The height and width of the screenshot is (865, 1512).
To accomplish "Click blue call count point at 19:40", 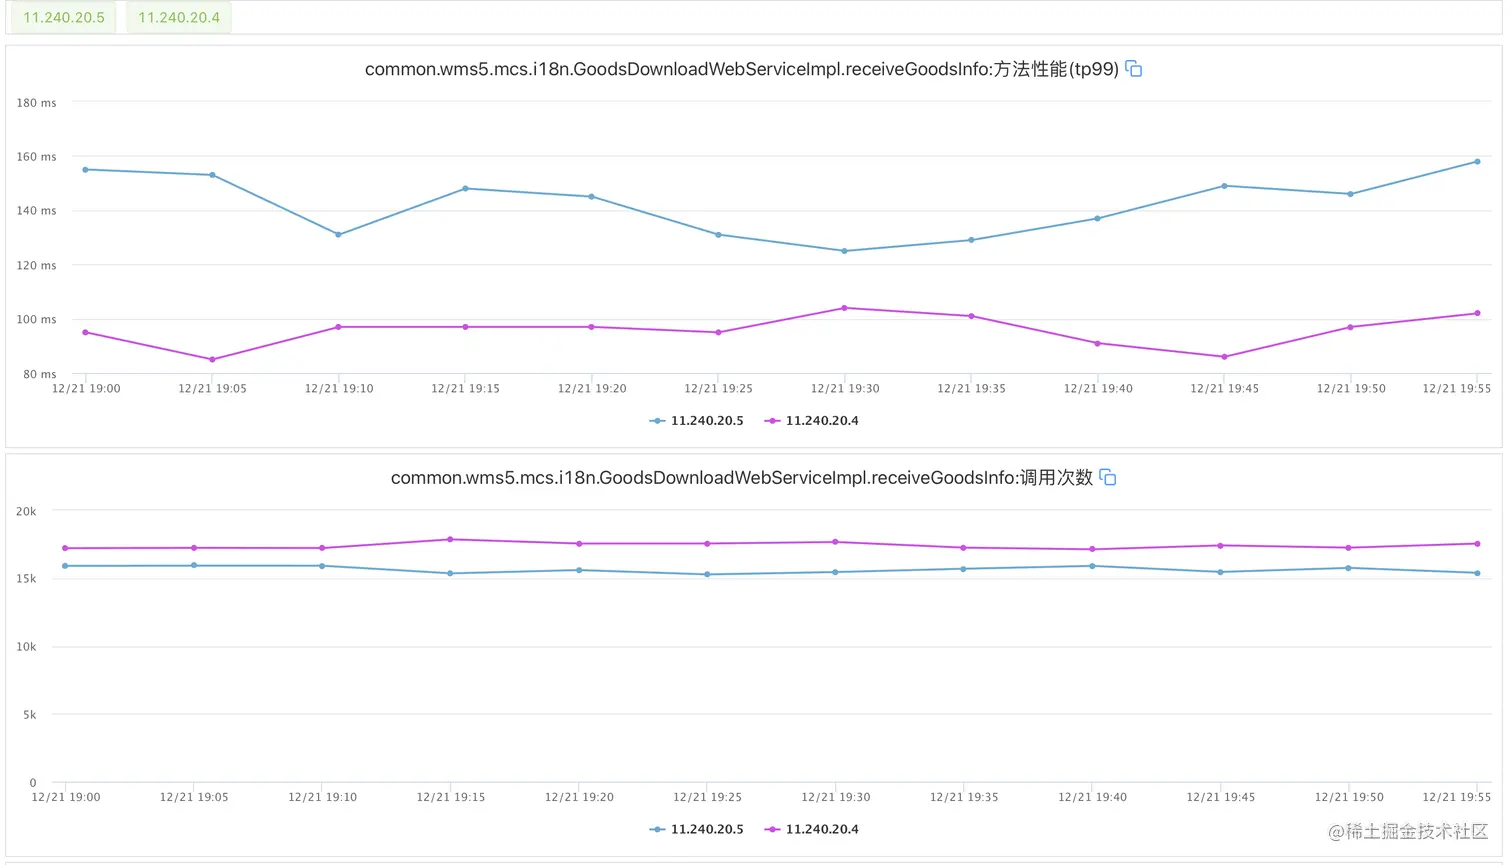I will coord(1092,566).
